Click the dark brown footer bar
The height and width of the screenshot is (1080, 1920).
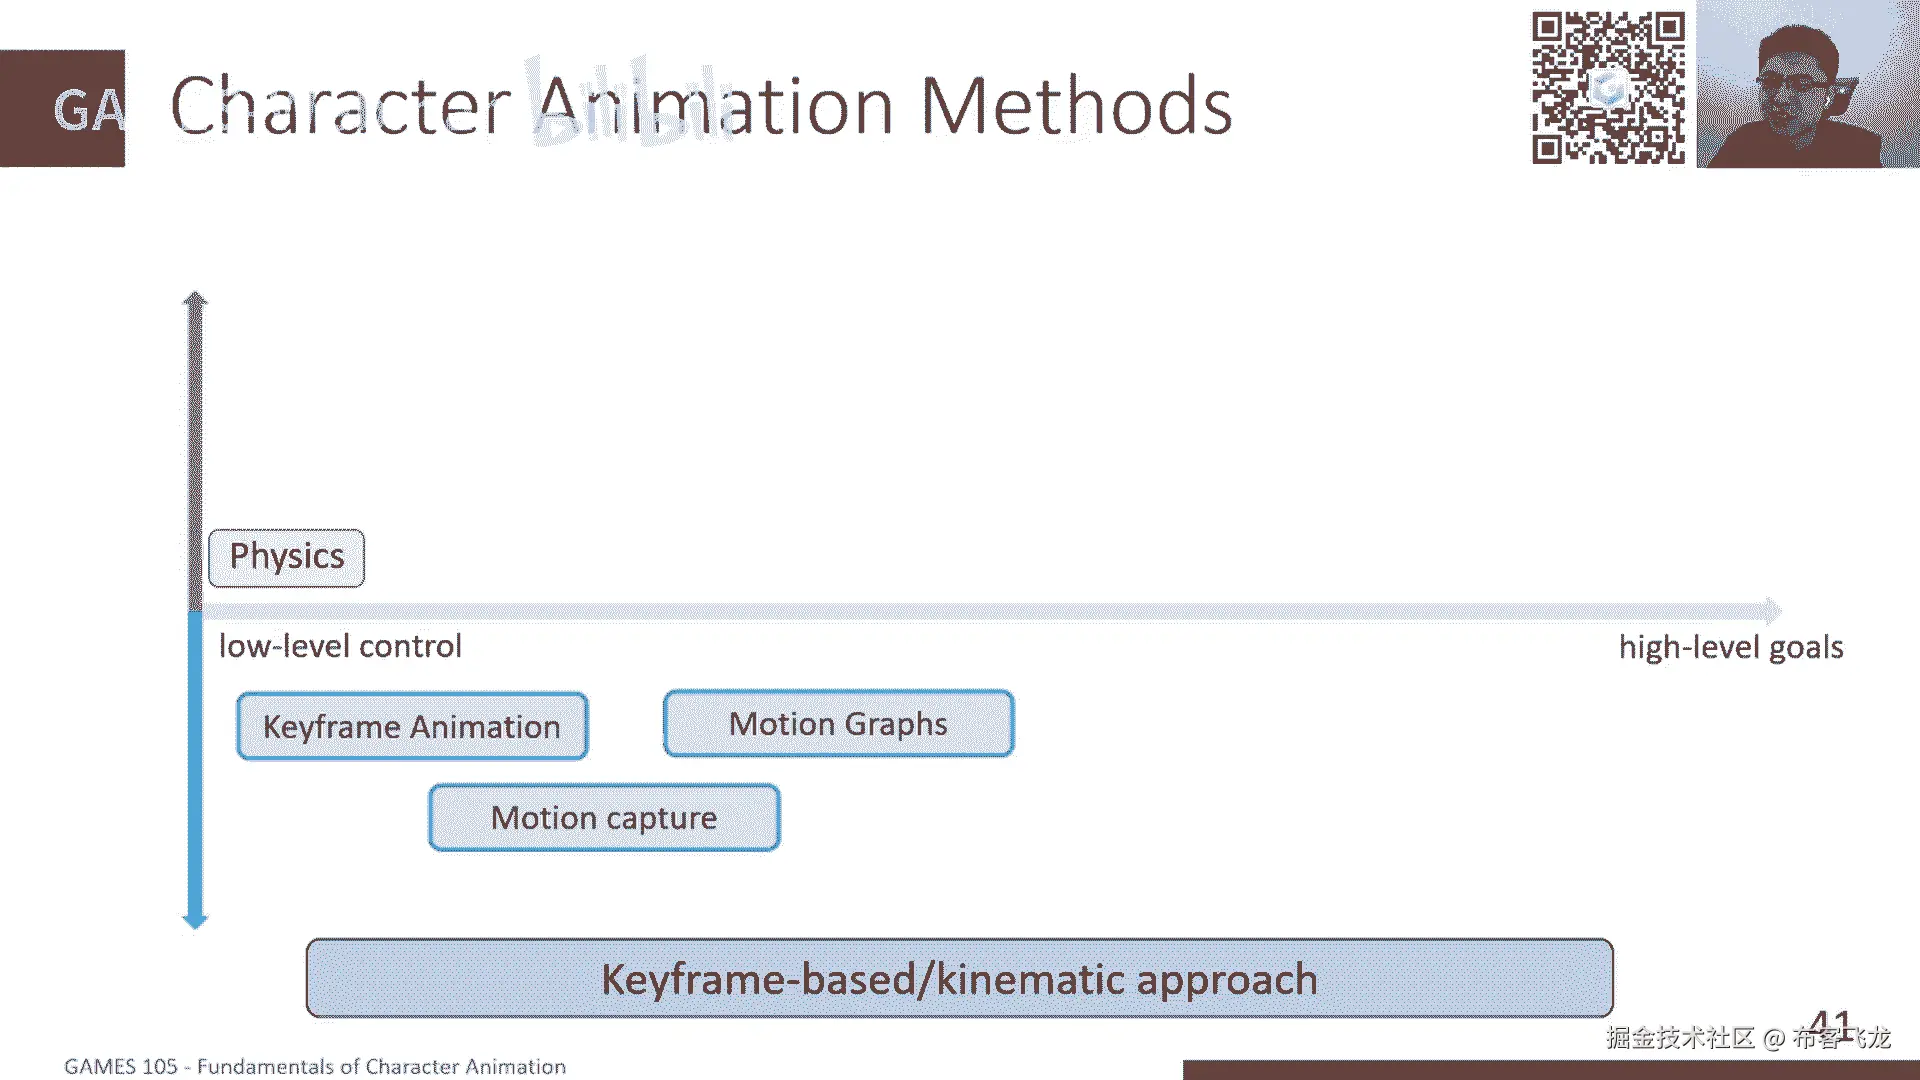click(1550, 1070)
